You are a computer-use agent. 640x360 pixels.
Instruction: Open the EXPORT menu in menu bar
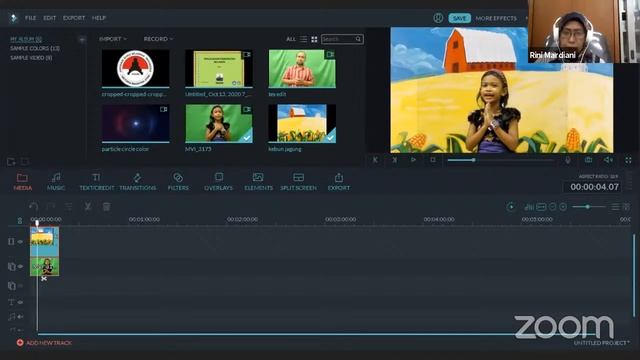coord(74,18)
